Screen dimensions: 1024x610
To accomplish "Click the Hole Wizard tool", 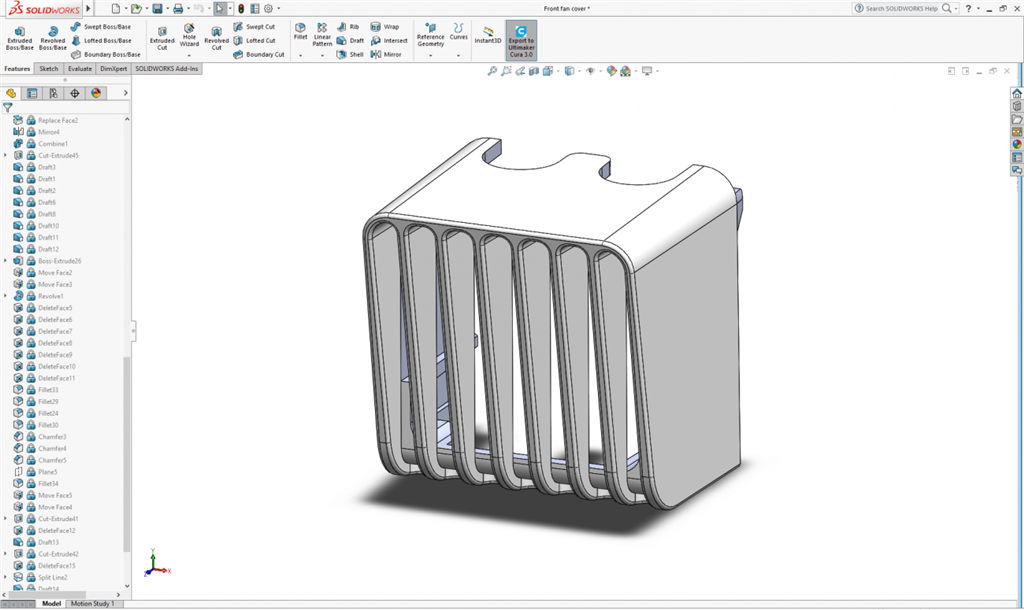I will point(189,37).
